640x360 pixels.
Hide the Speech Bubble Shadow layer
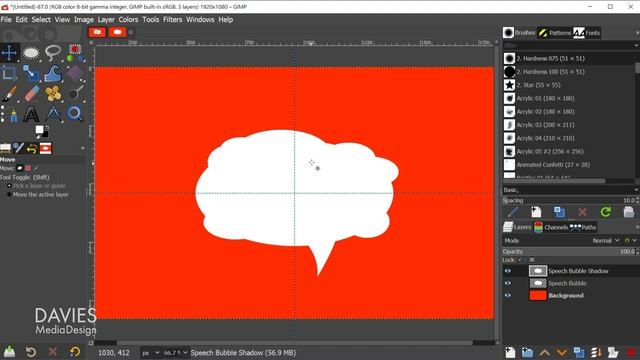pos(508,271)
